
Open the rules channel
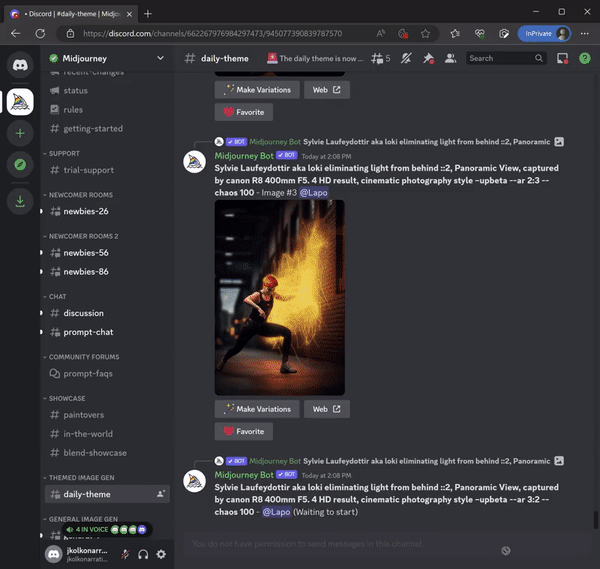(x=107, y=109)
